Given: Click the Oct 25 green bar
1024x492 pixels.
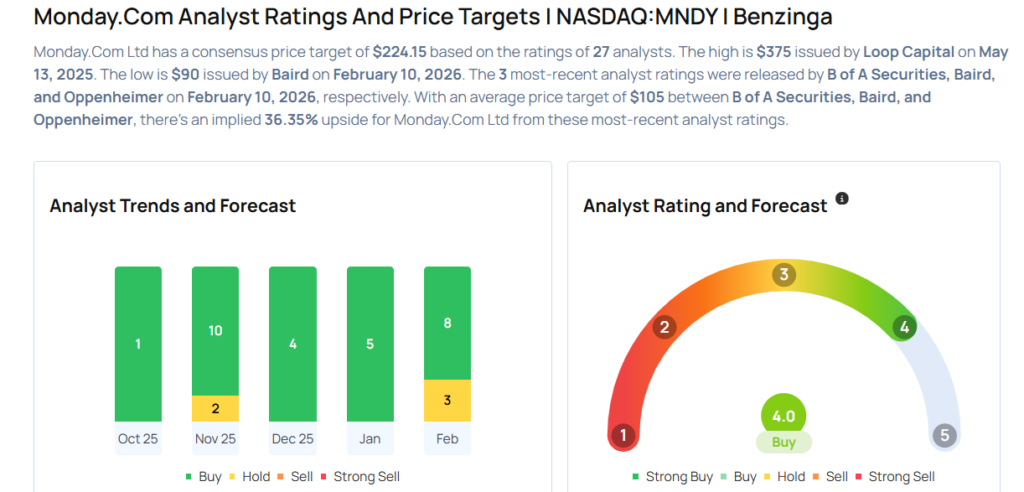Looking at the screenshot, I should 138,344.
